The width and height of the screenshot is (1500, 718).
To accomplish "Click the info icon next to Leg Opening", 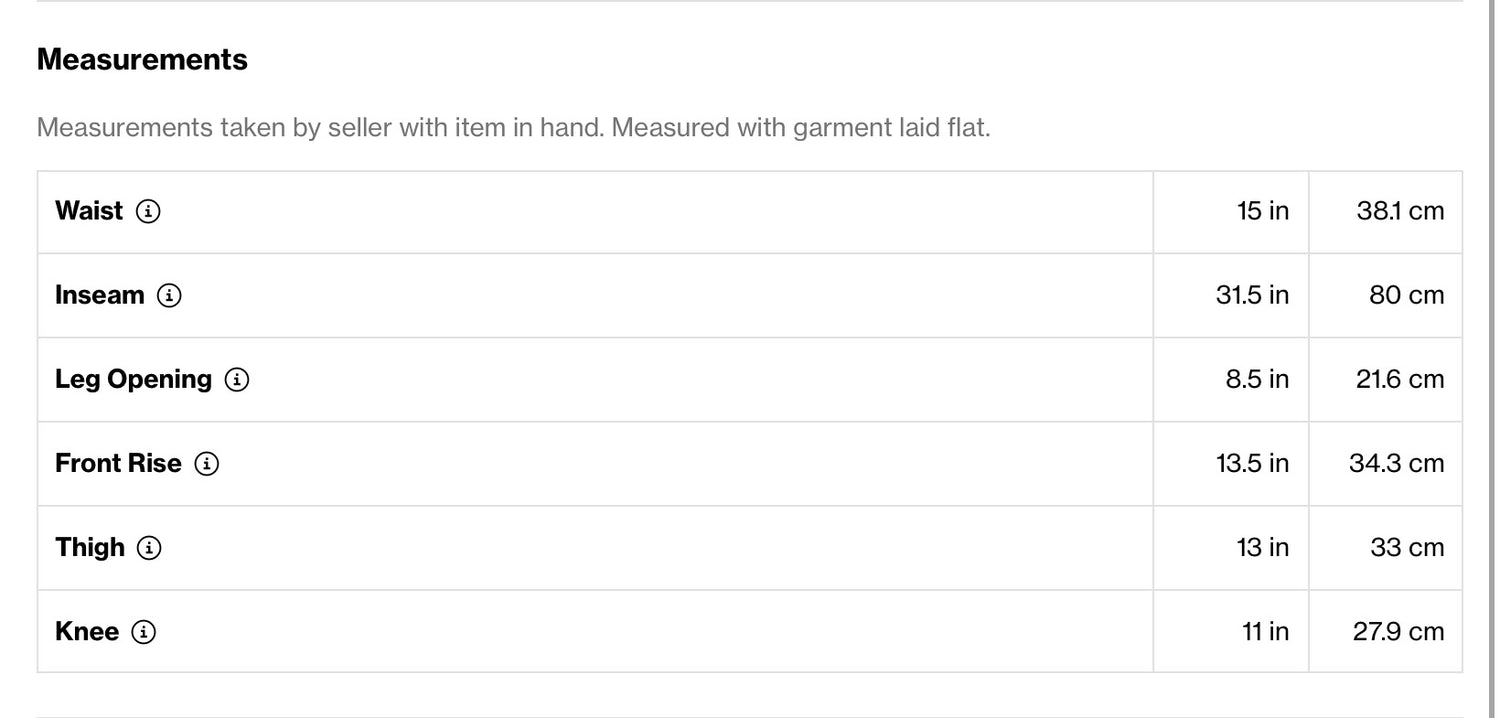I will click(237, 379).
